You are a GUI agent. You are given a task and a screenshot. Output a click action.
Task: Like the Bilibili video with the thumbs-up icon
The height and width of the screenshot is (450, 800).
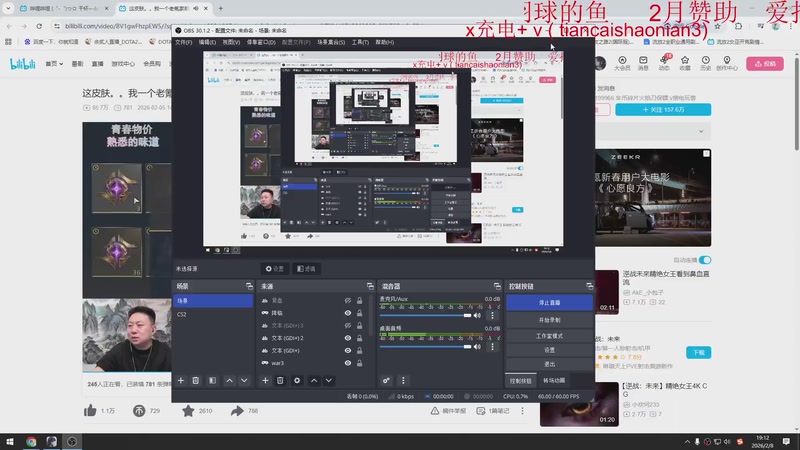(x=90, y=411)
